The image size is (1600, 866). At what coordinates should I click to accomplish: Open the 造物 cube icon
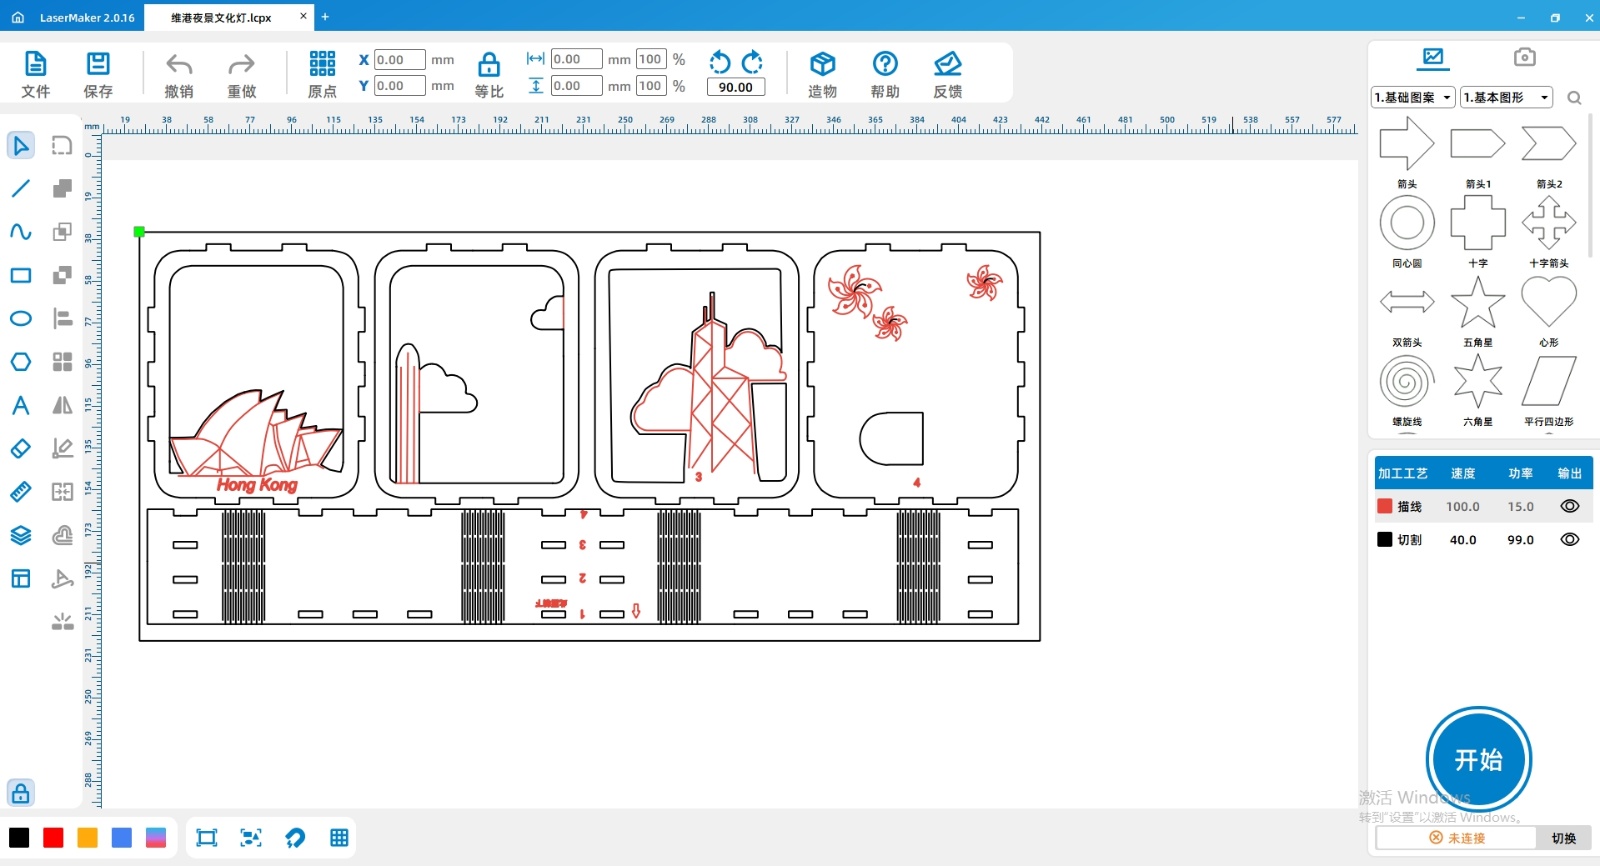(x=822, y=65)
